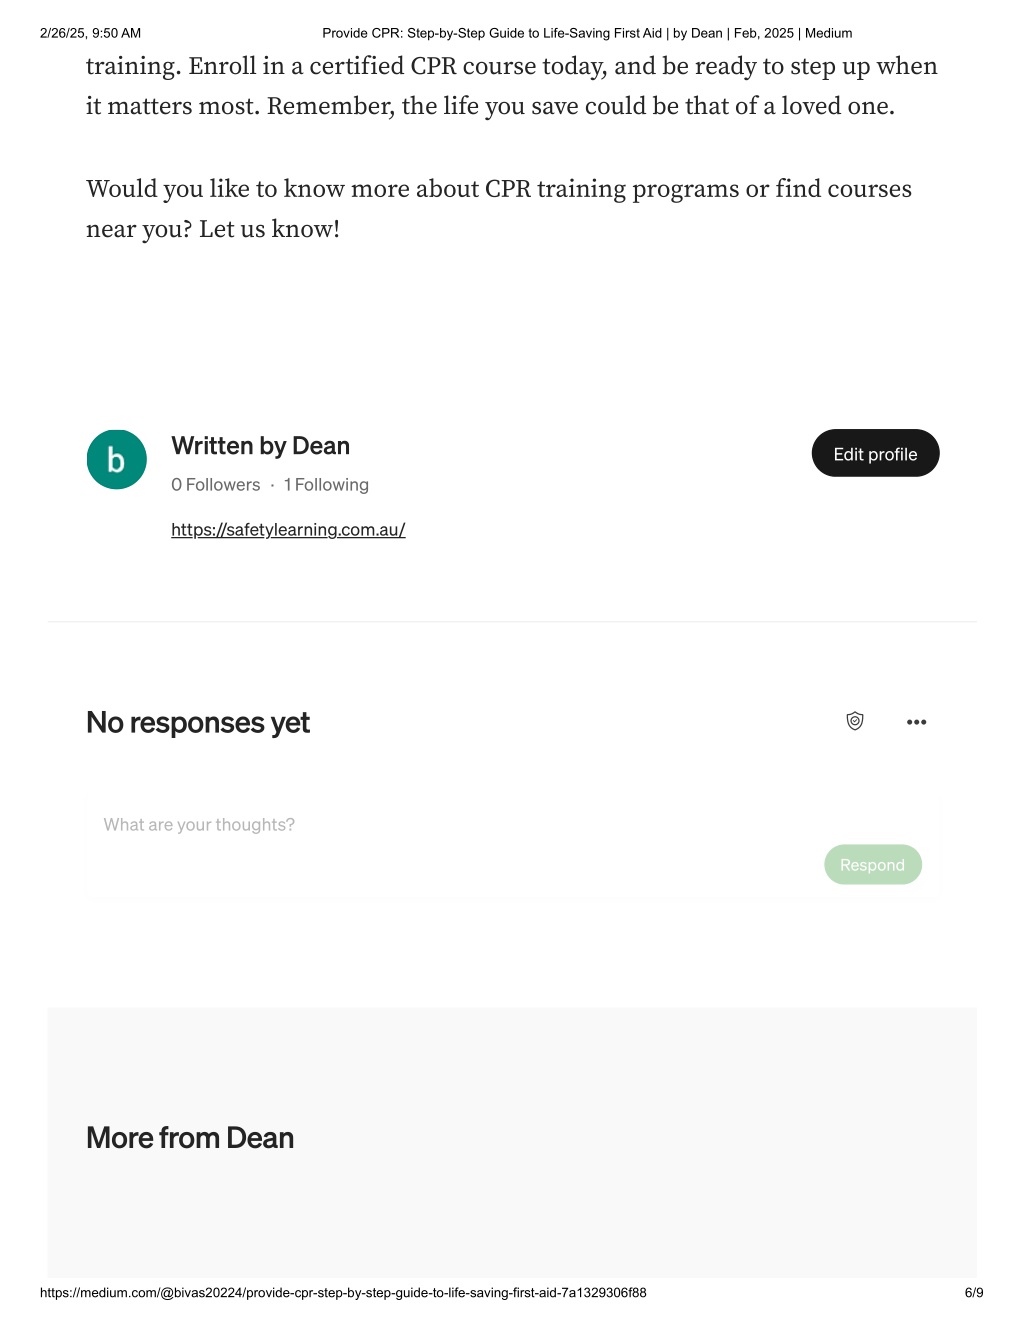Click the 6/9 page number indicator

(974, 1293)
